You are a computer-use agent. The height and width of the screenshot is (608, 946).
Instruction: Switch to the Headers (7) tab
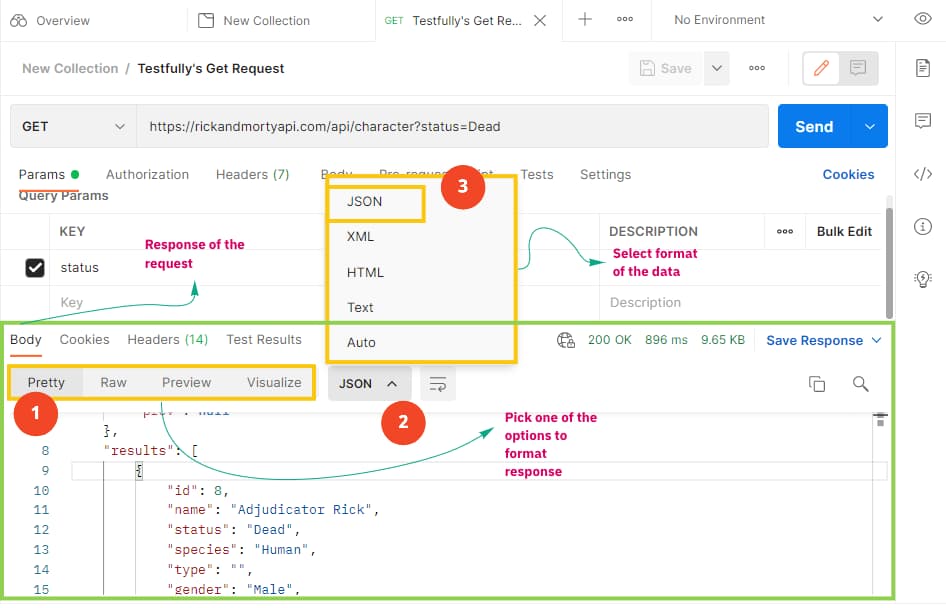click(x=252, y=174)
